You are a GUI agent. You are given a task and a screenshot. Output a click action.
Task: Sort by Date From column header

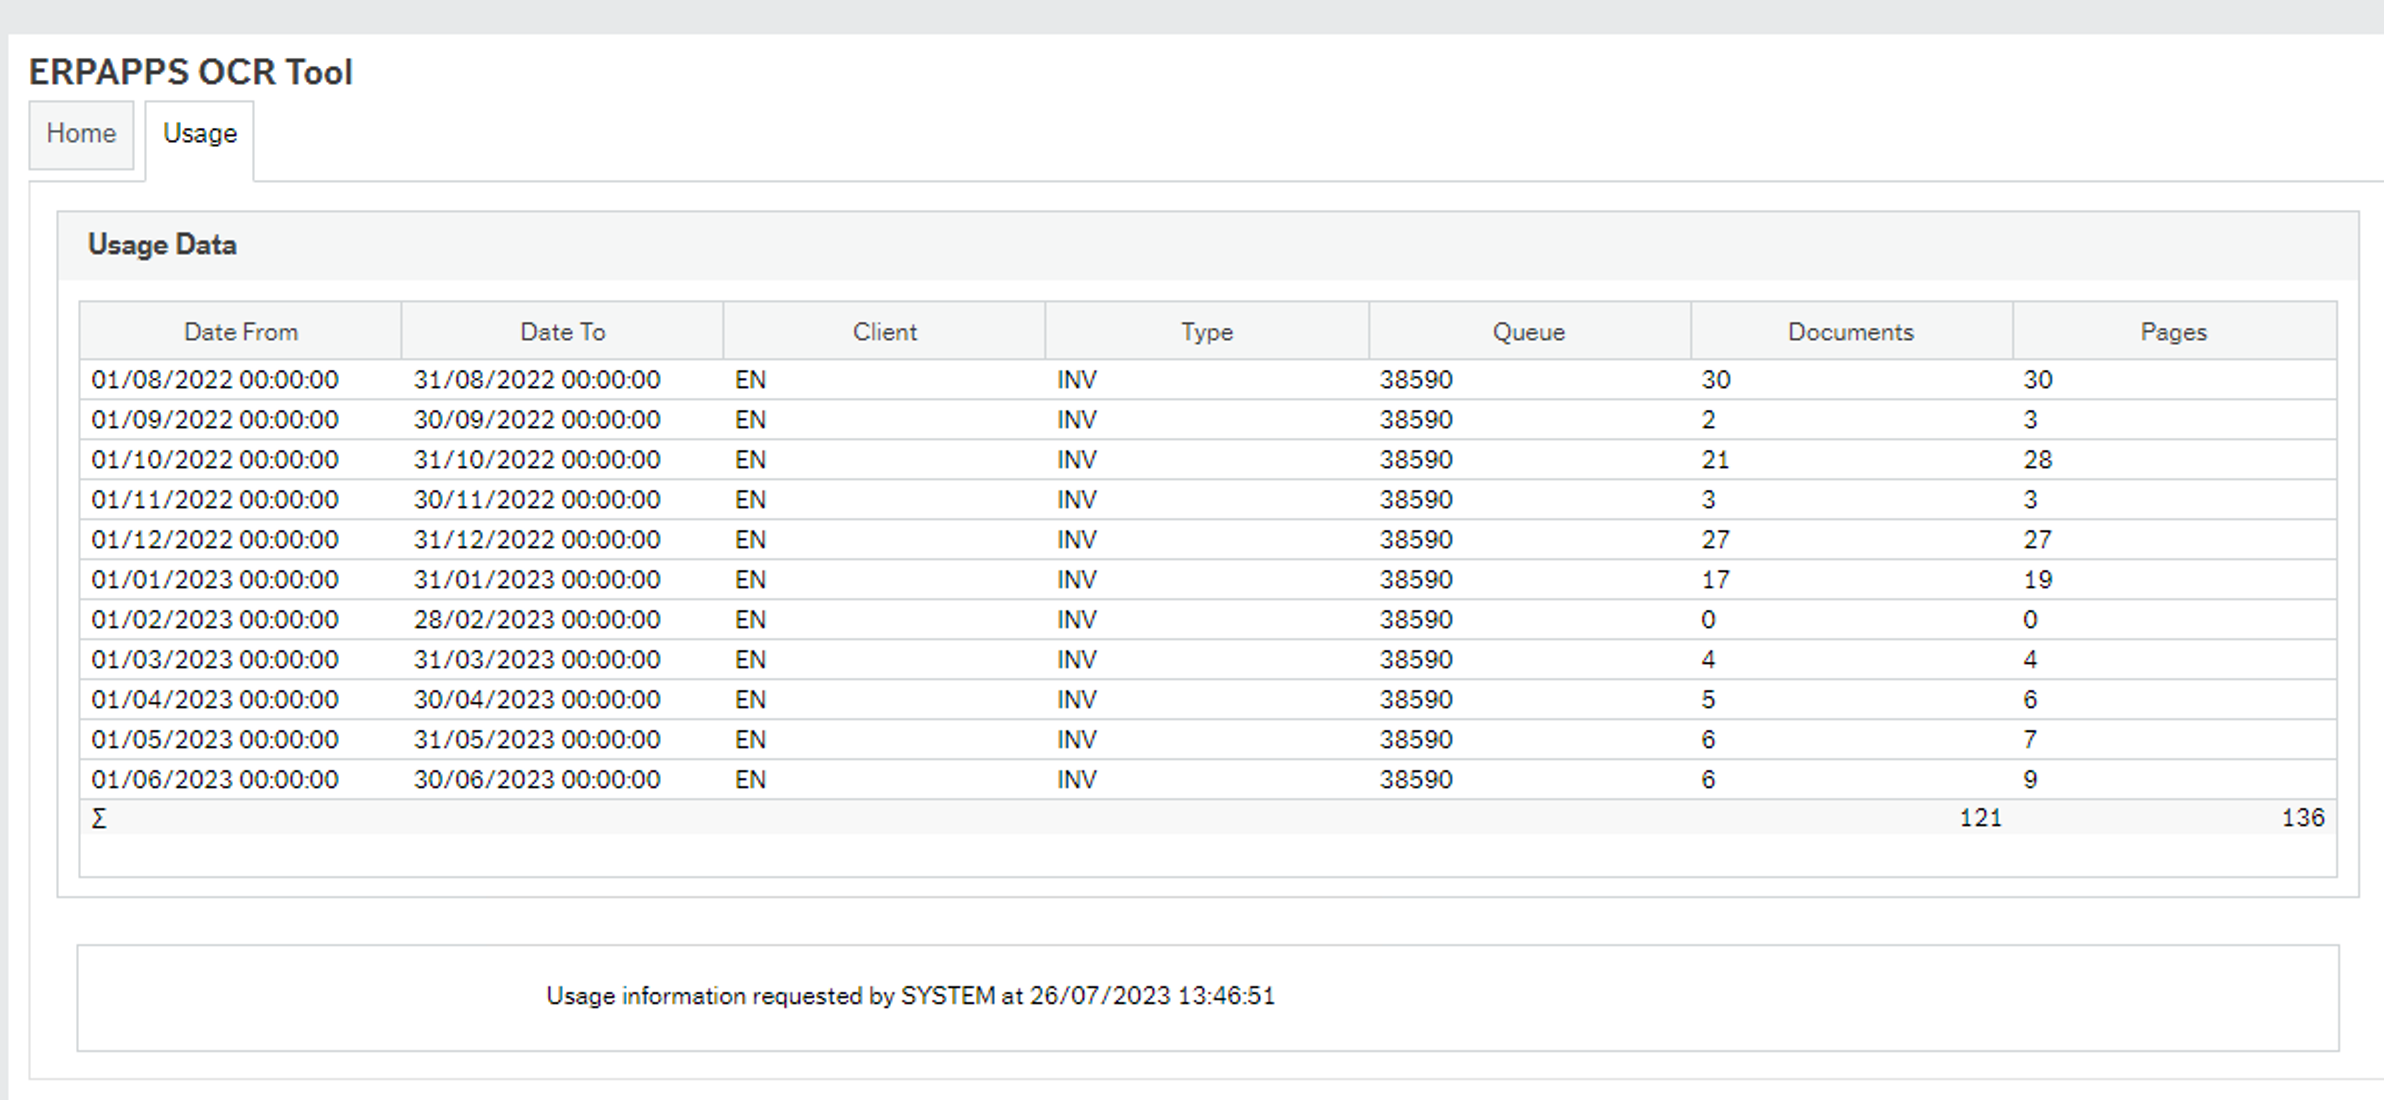[241, 332]
